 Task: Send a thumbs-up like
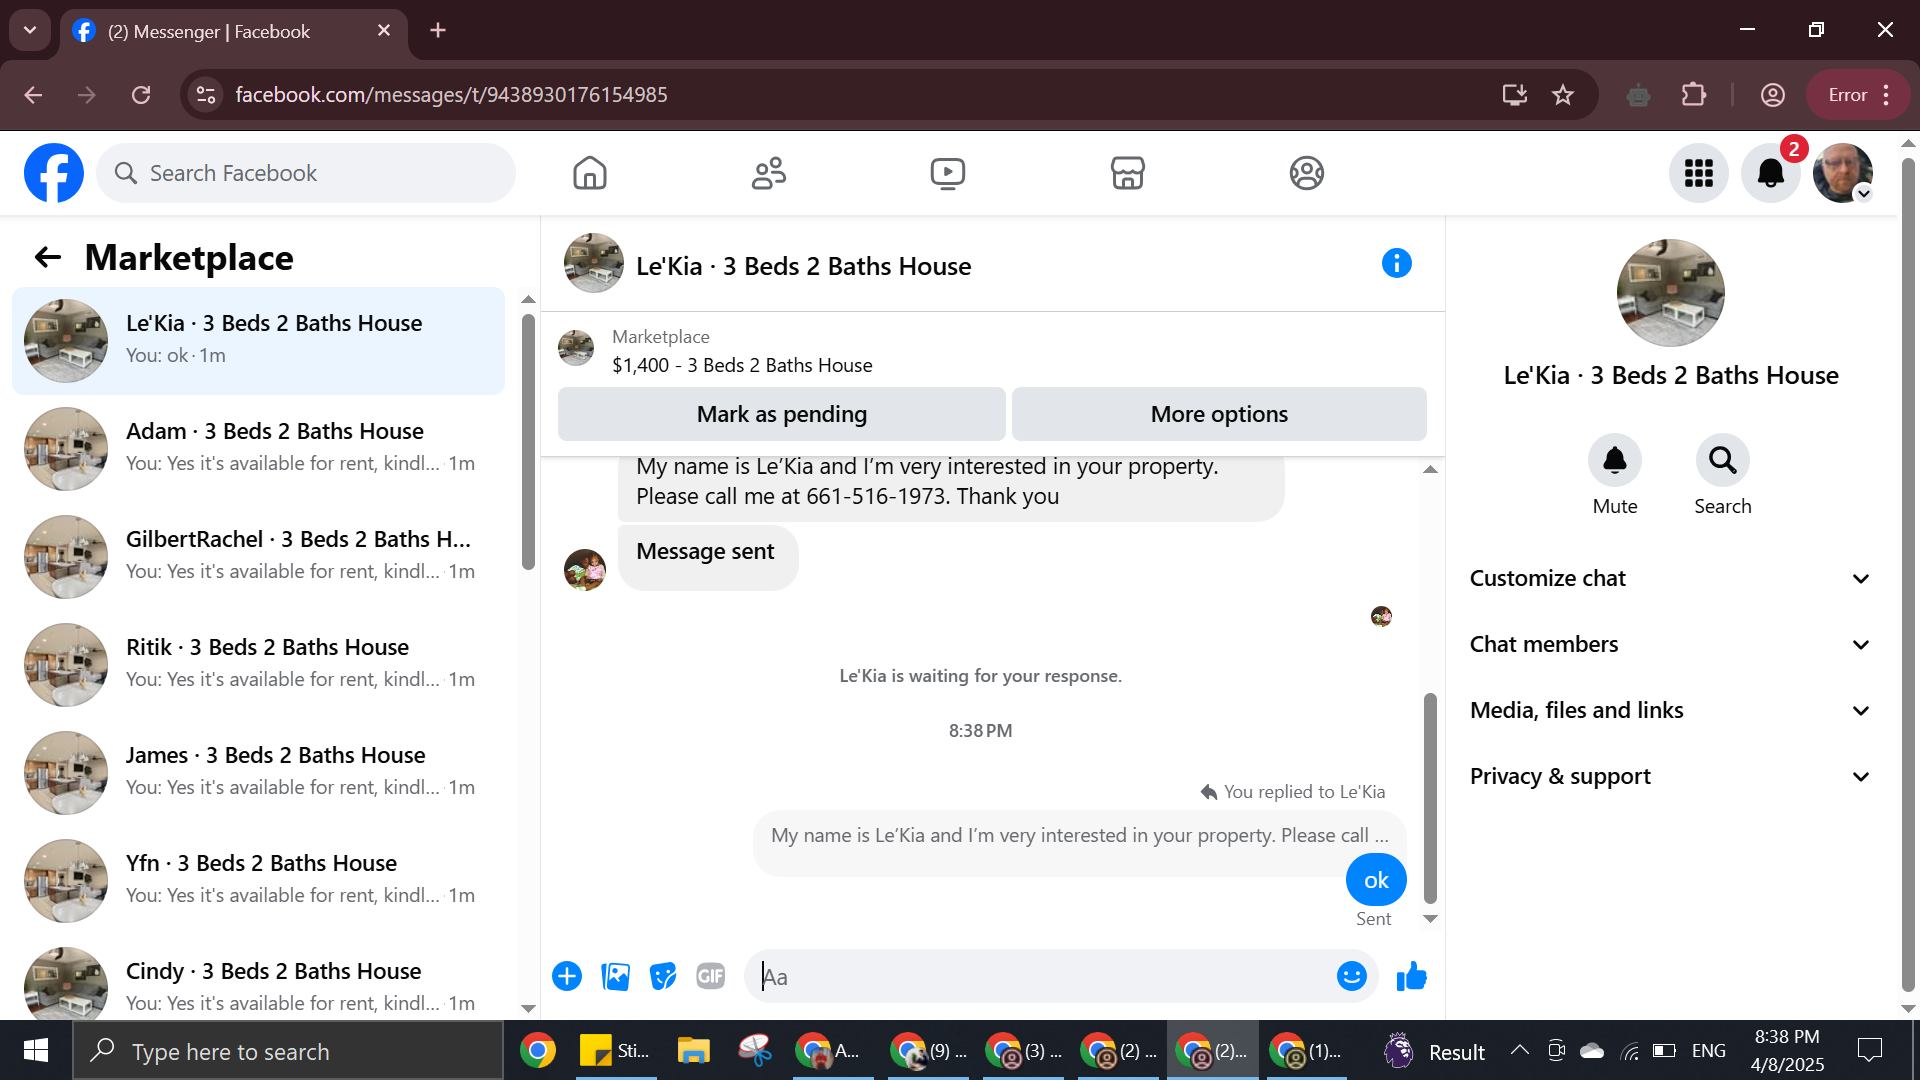[x=1411, y=976]
